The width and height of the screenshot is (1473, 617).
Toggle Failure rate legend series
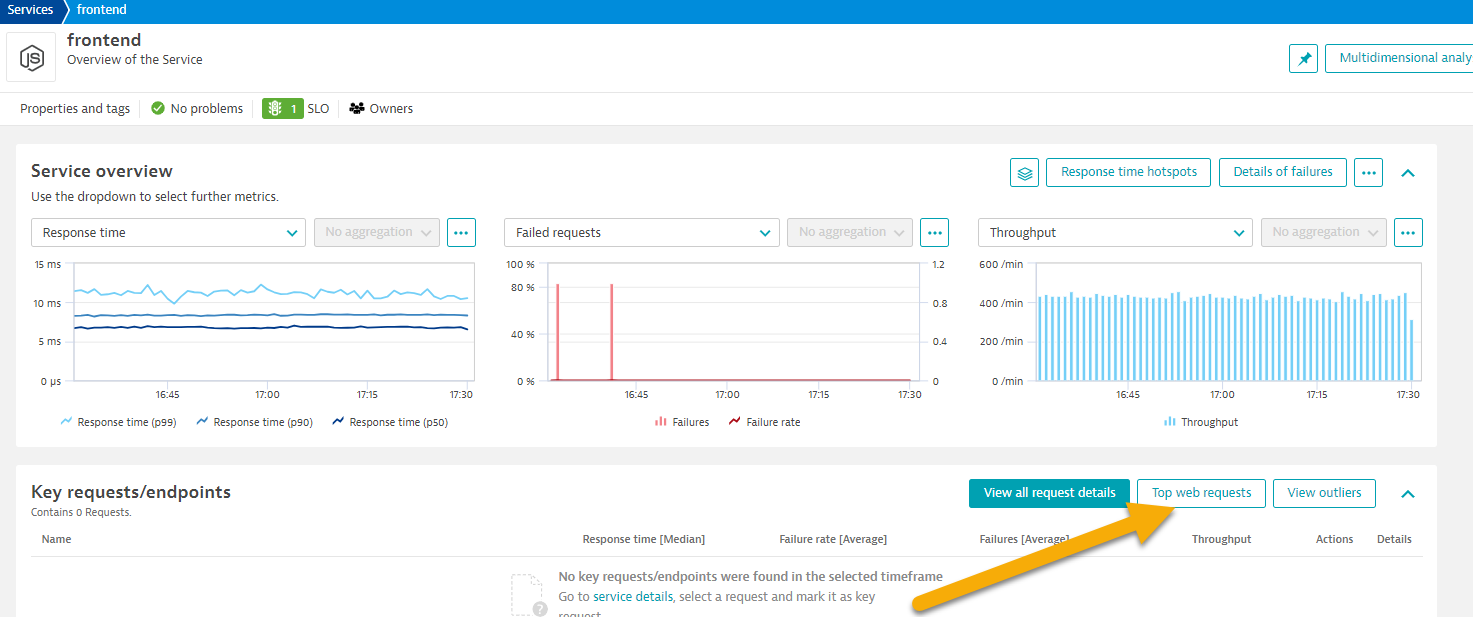tap(764, 422)
